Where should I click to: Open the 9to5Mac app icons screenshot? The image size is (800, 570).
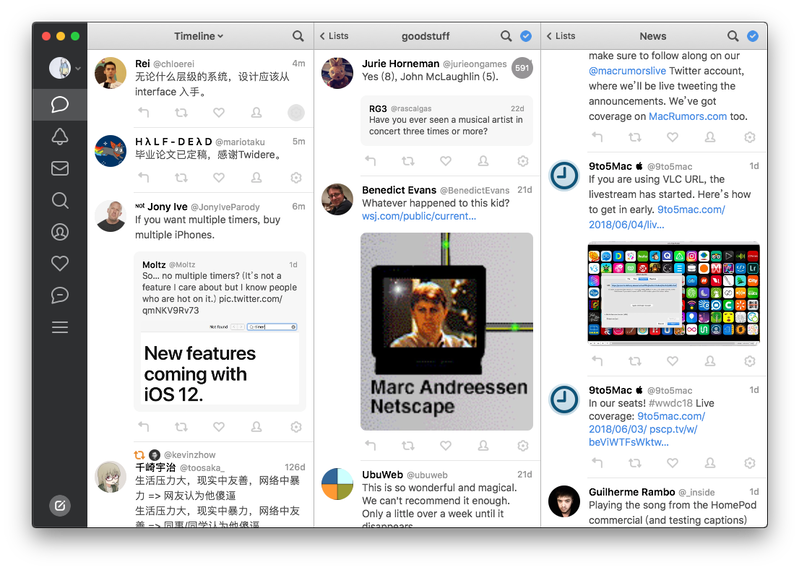673,292
